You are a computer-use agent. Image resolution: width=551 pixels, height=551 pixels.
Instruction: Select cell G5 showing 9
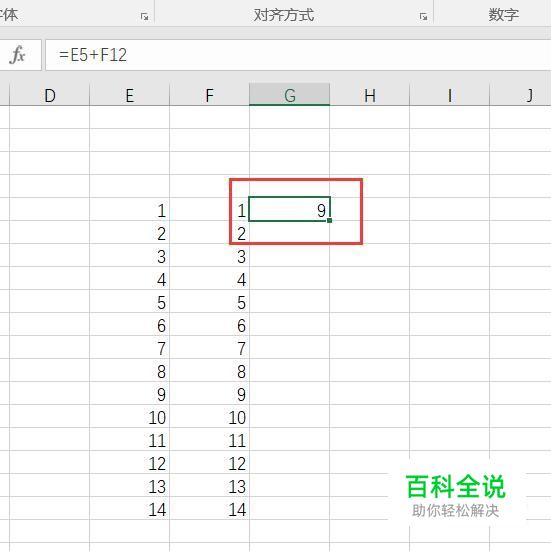pos(290,209)
